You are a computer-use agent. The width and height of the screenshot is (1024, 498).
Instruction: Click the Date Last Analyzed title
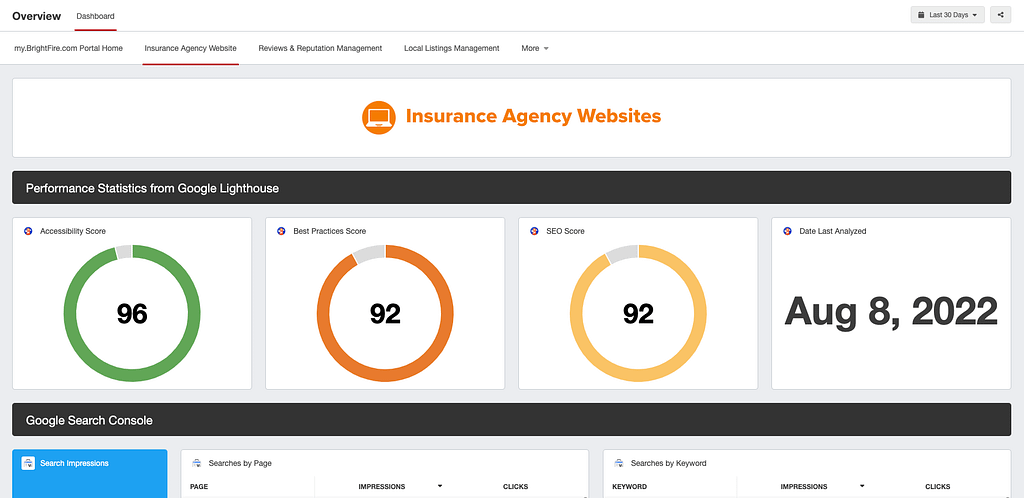[x=833, y=231]
